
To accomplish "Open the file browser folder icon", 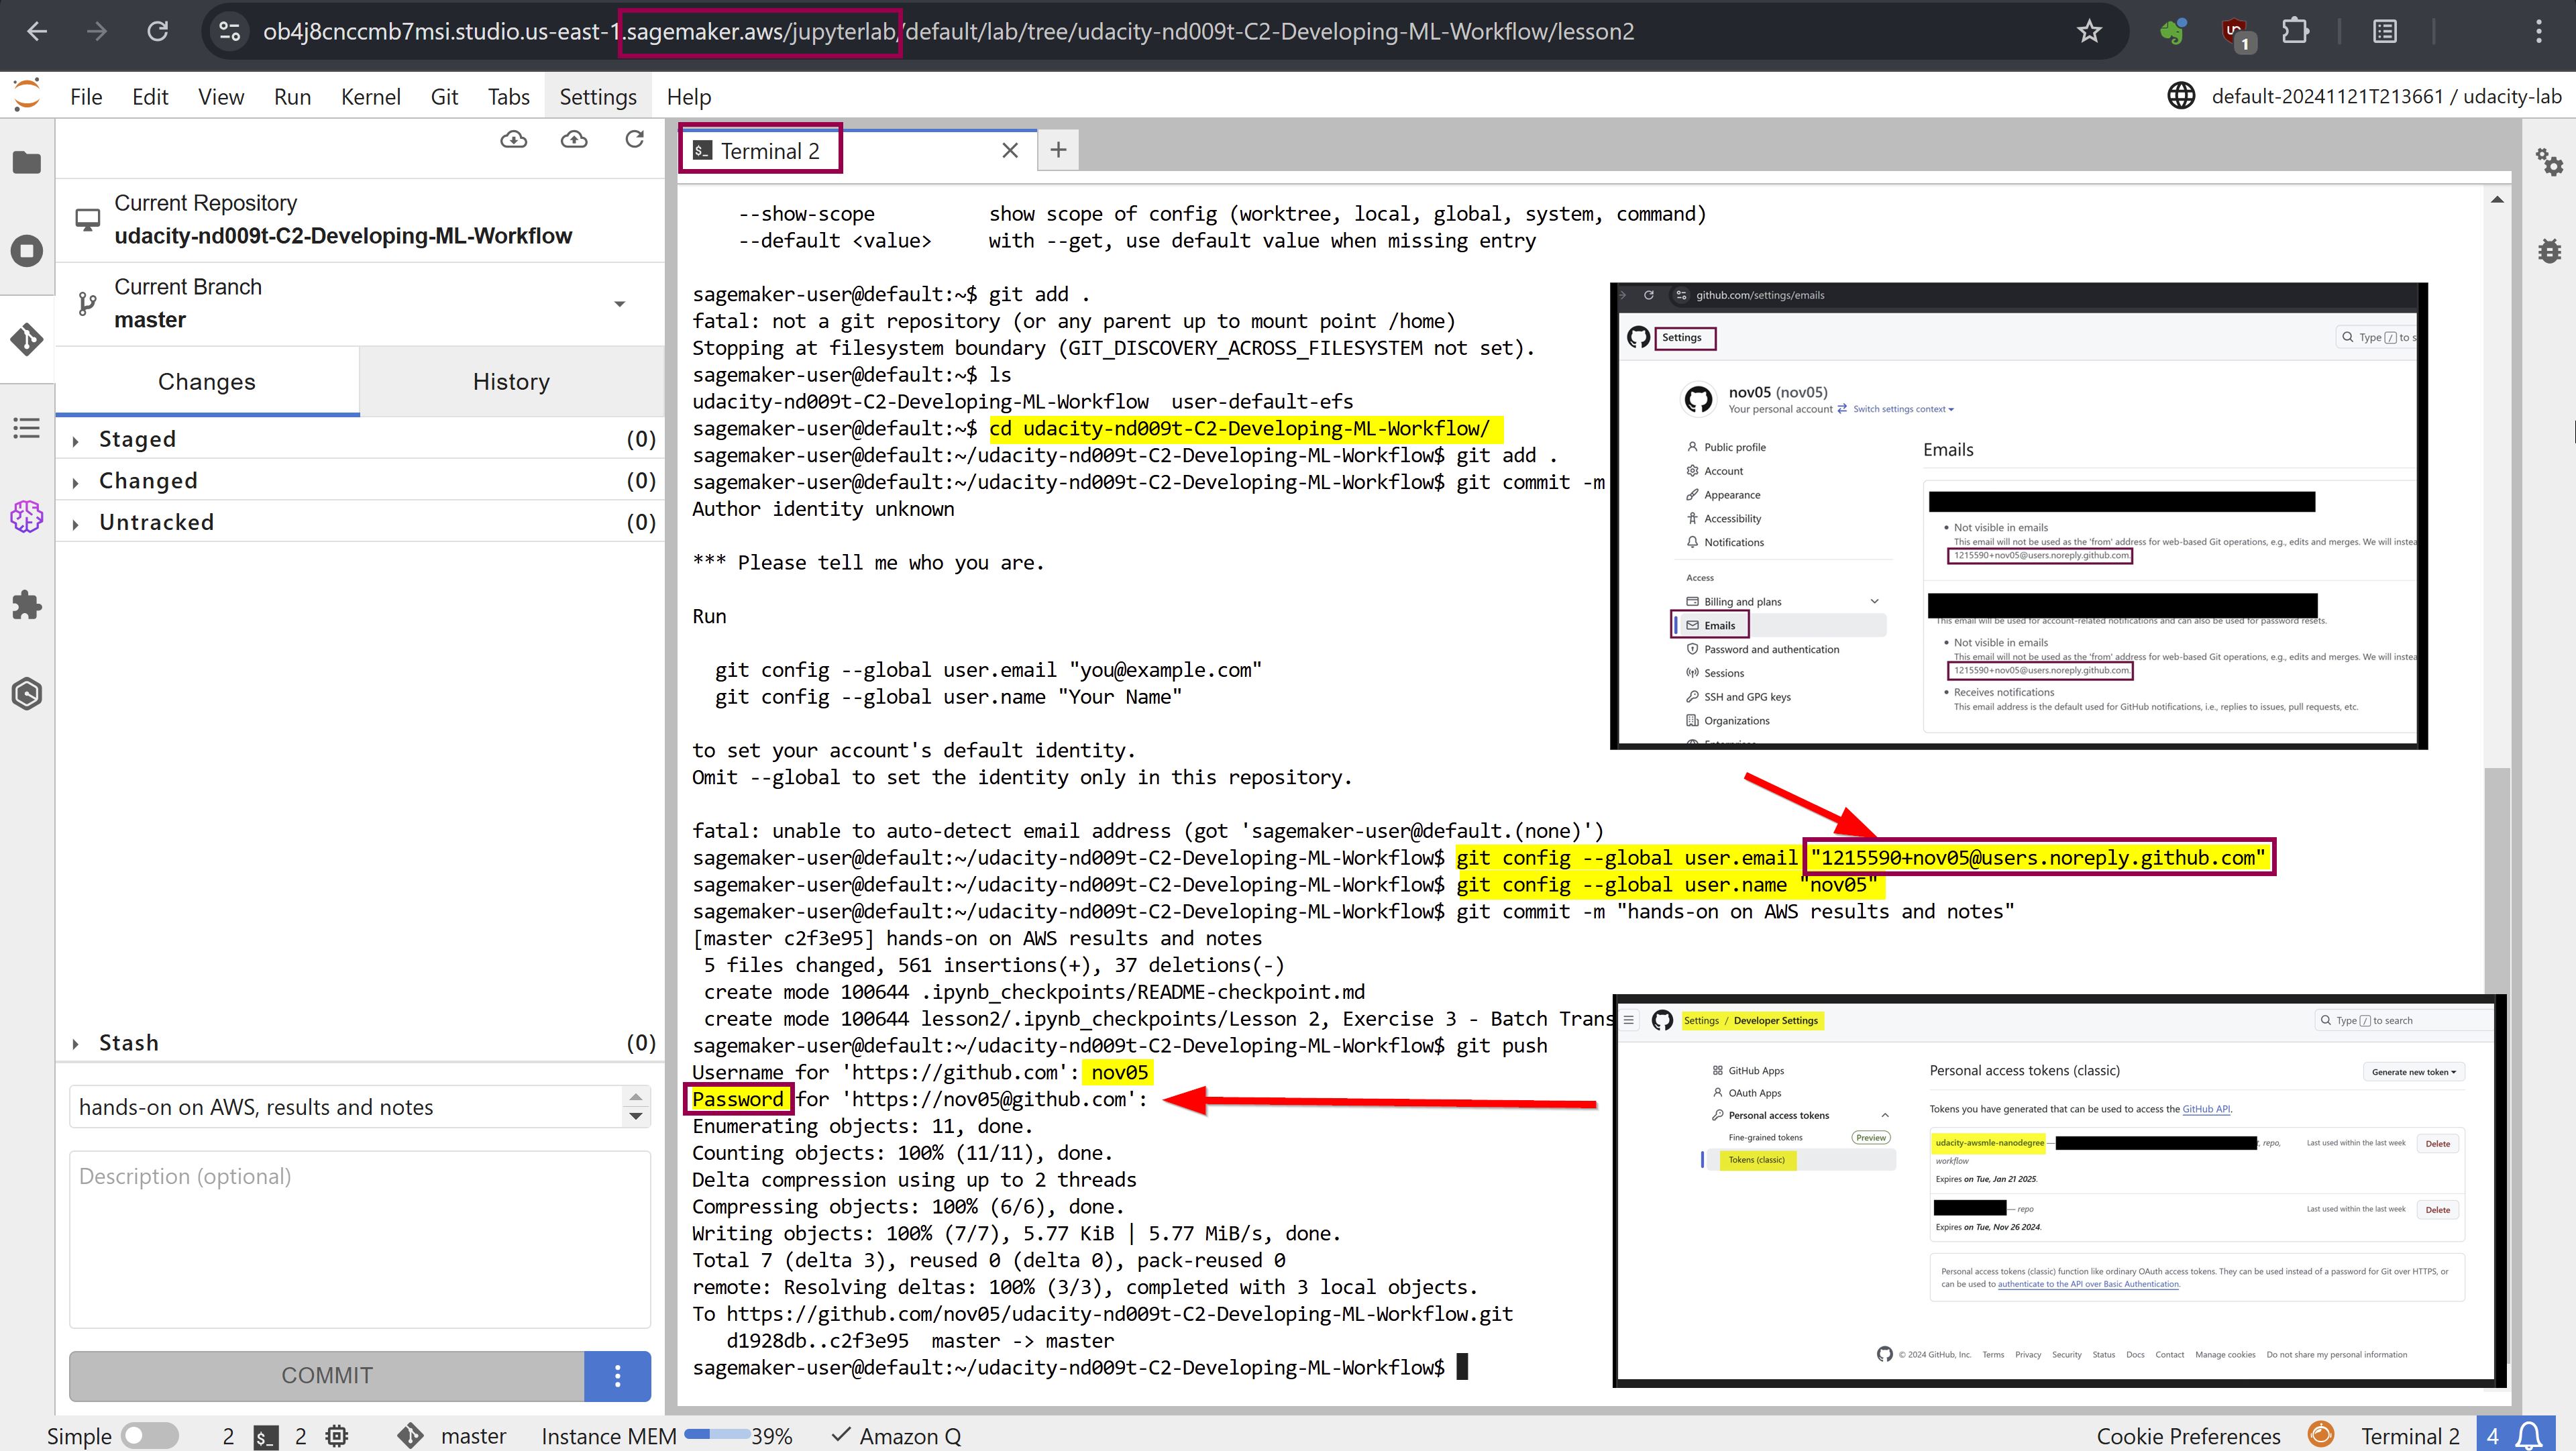I will click(x=27, y=162).
